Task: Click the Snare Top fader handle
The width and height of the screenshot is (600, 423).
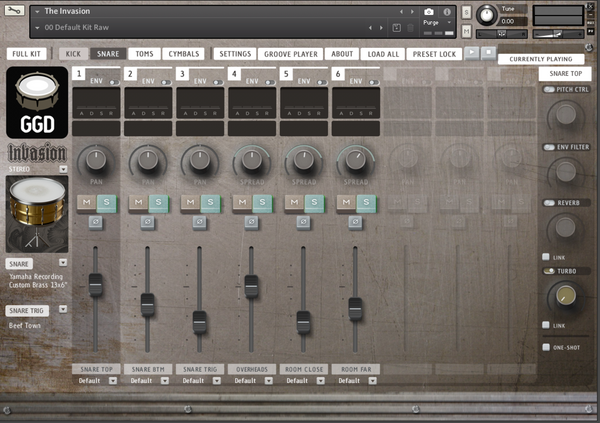Action: pos(96,285)
